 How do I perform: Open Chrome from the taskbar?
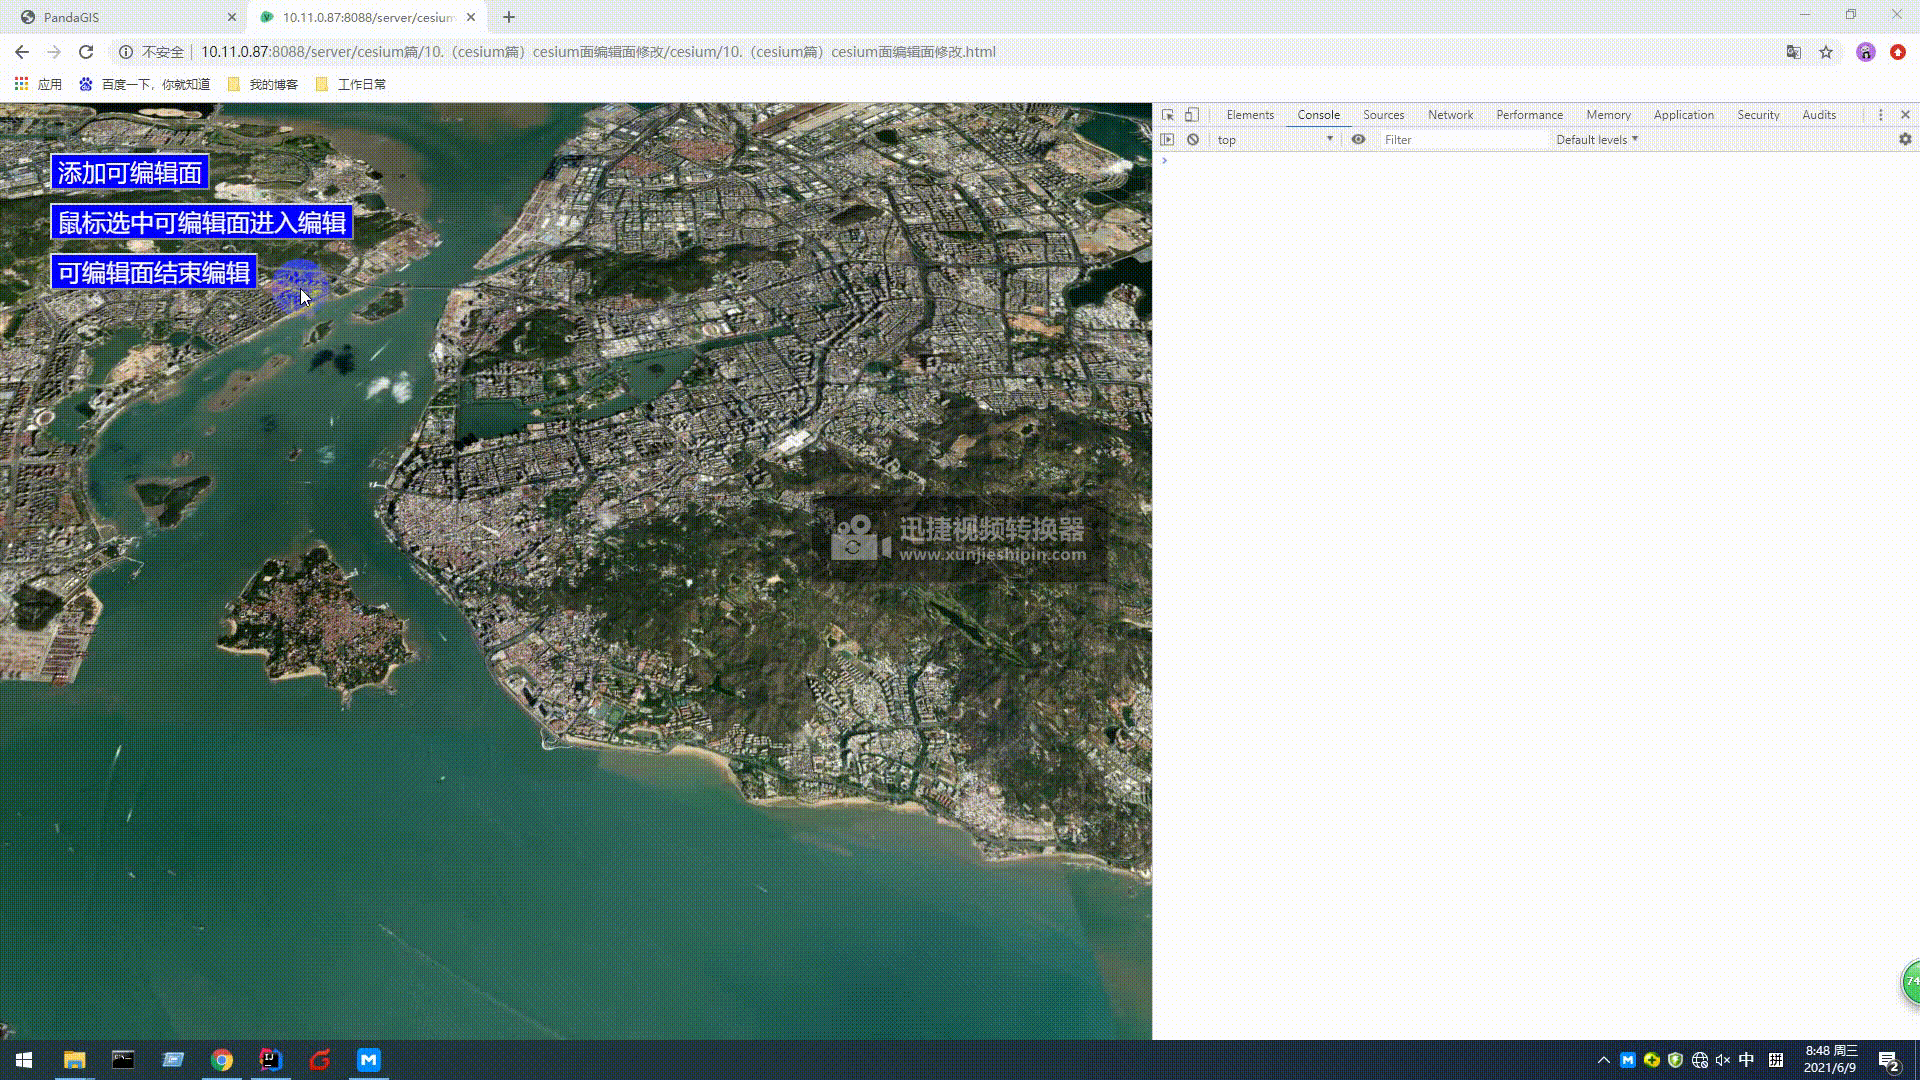222,1060
